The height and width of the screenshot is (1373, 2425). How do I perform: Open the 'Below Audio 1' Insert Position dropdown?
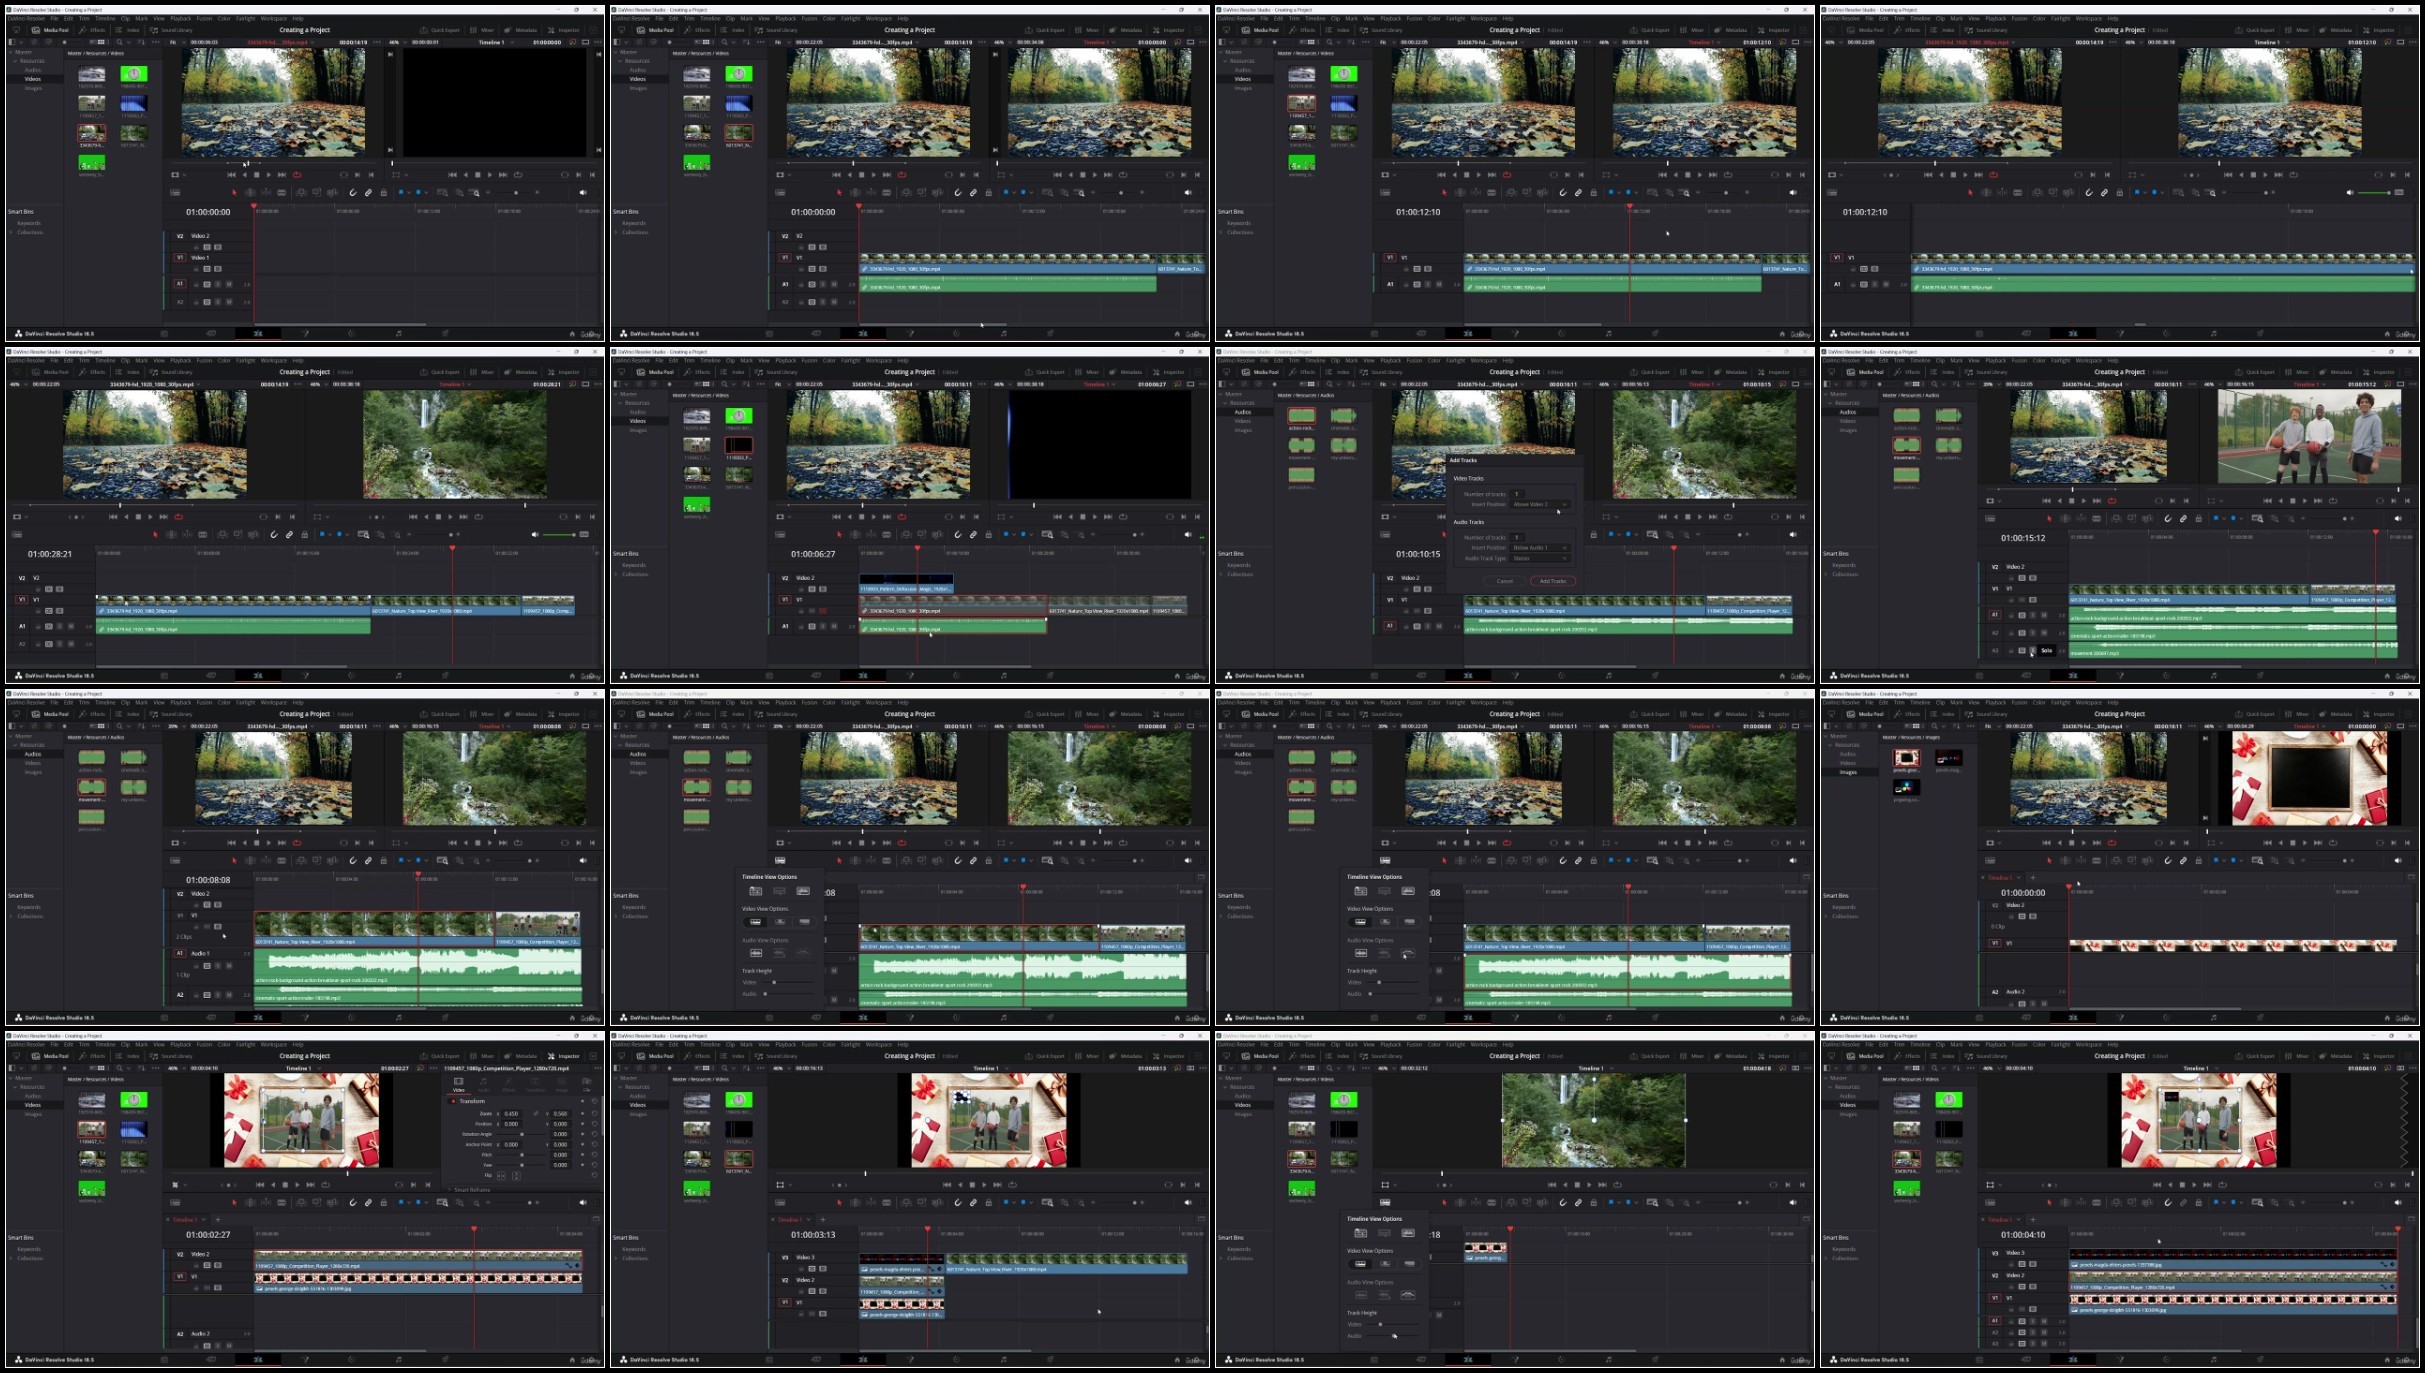[x=1539, y=547]
